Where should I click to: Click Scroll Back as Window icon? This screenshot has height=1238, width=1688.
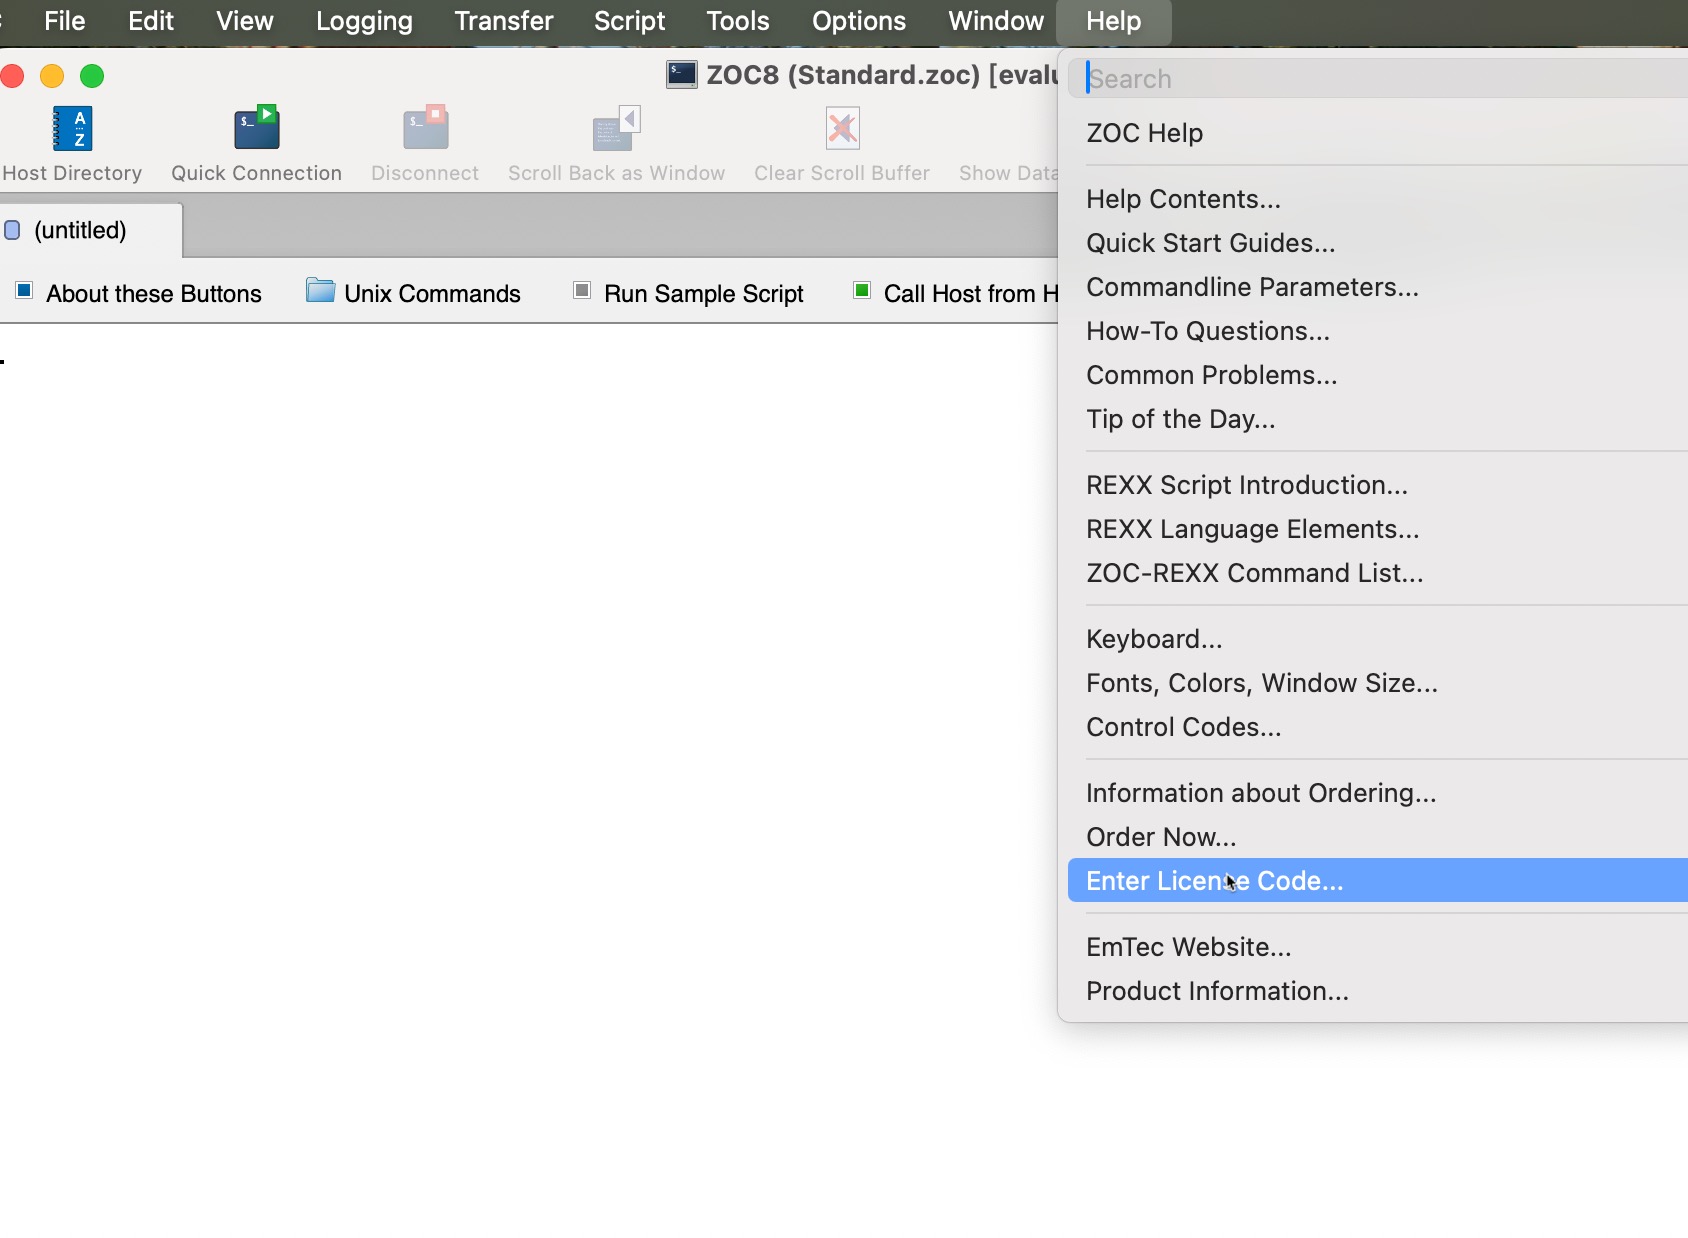pos(616,130)
